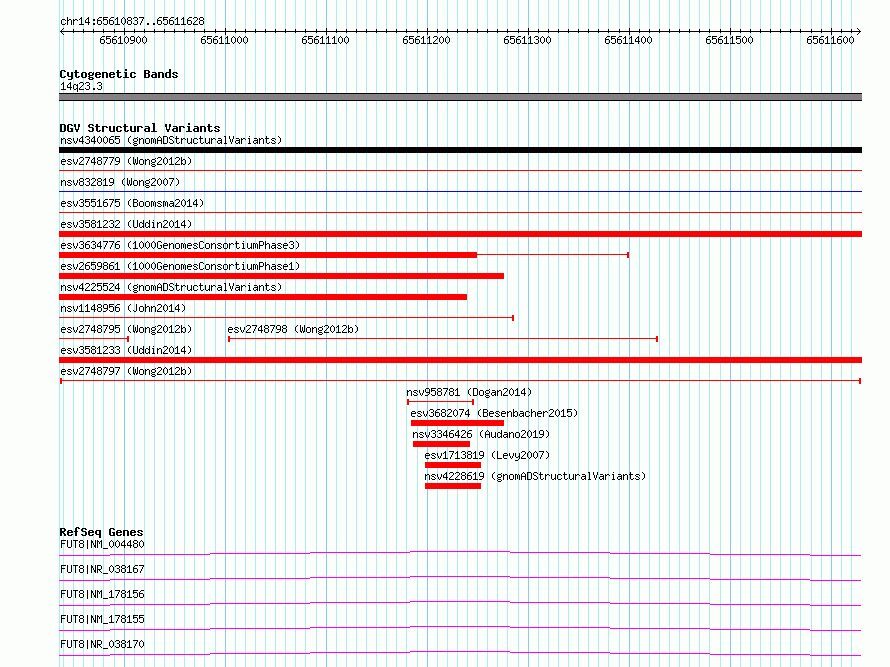Open esv3682074 (Besenbacher2015) variant

tap(494, 413)
